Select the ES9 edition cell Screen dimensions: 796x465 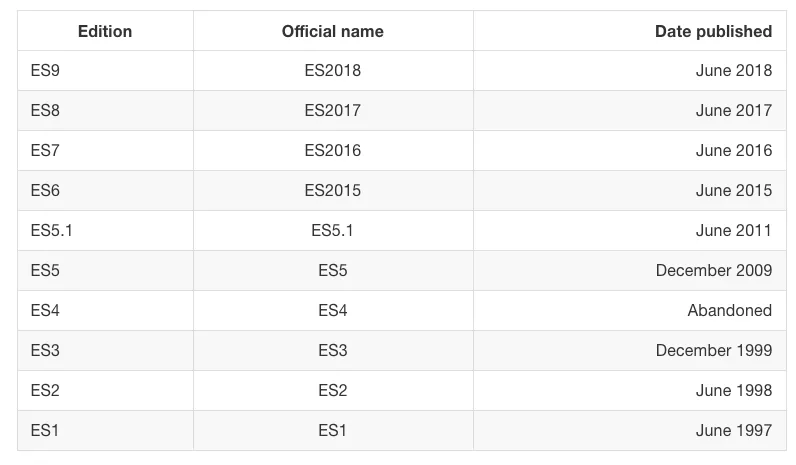pos(46,71)
